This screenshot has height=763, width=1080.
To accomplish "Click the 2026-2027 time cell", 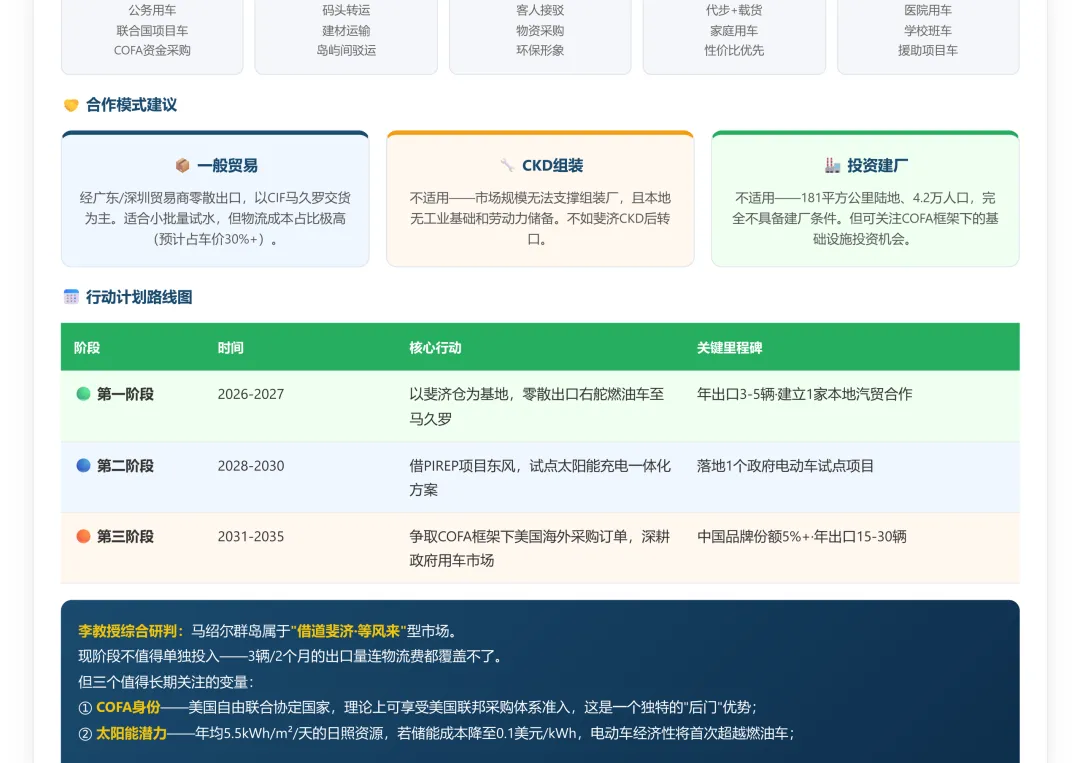I will [251, 394].
